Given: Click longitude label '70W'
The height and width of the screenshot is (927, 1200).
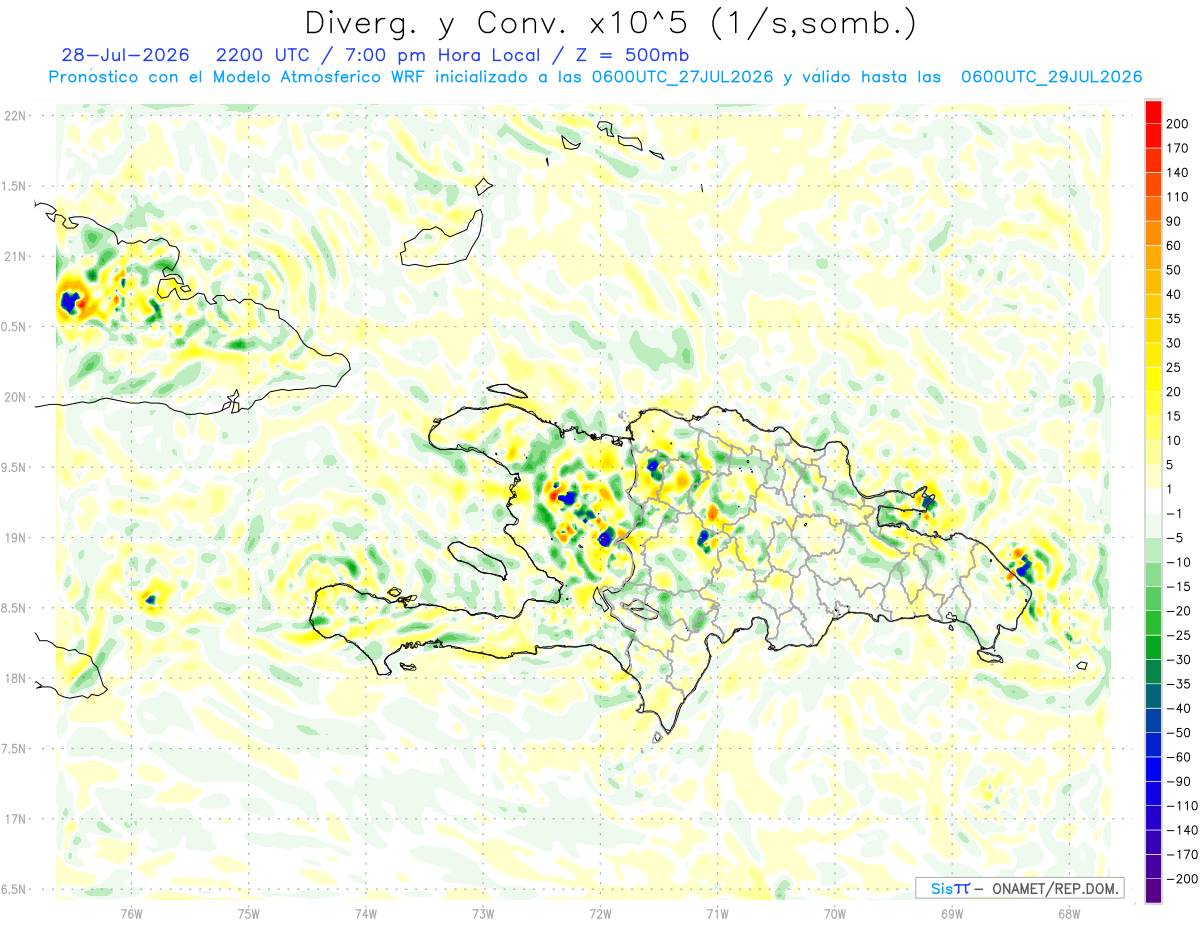Looking at the screenshot, I should (x=835, y=913).
